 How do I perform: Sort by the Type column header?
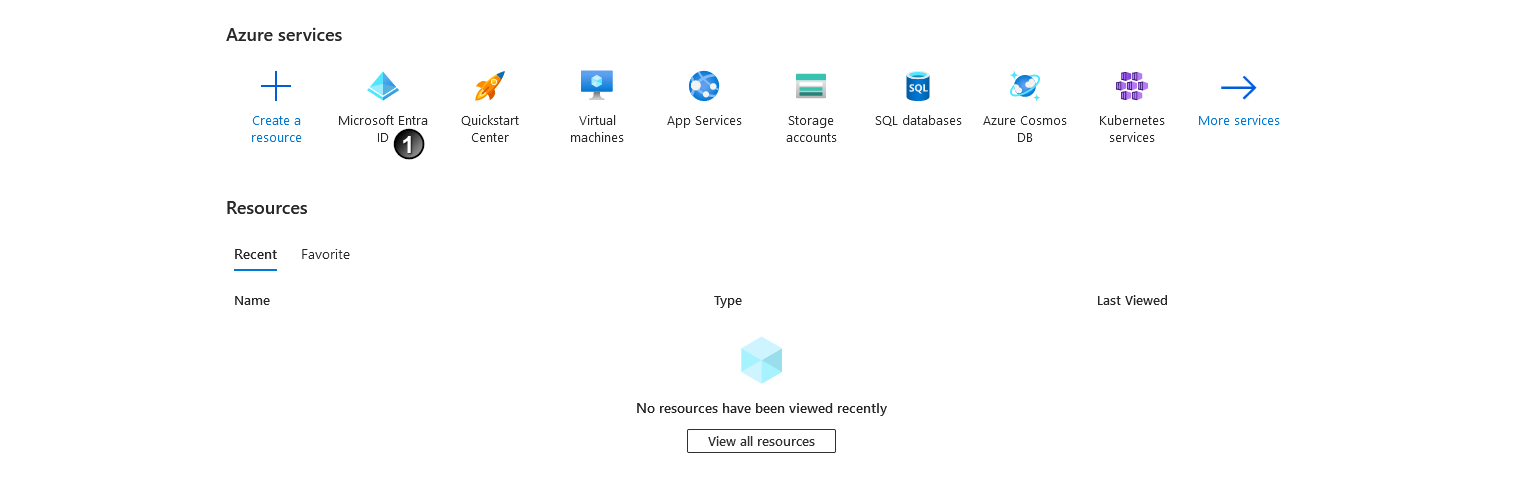click(x=728, y=301)
